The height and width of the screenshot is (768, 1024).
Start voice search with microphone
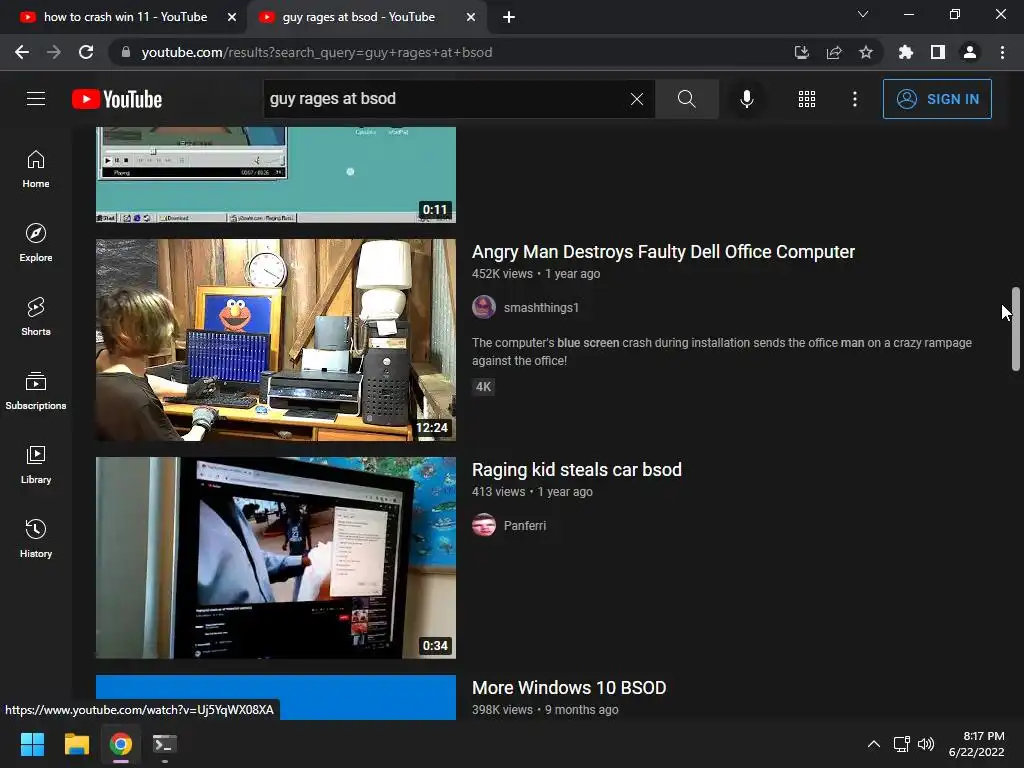(x=746, y=99)
